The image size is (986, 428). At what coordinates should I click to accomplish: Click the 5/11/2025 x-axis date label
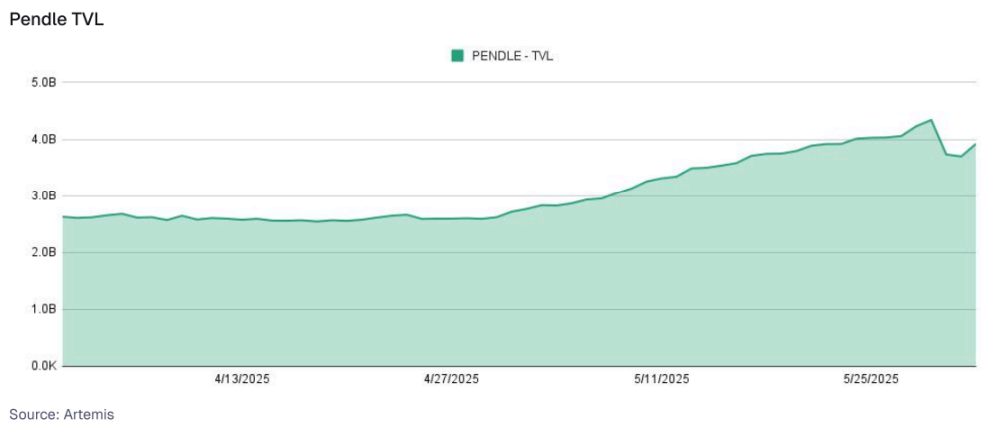(662, 379)
